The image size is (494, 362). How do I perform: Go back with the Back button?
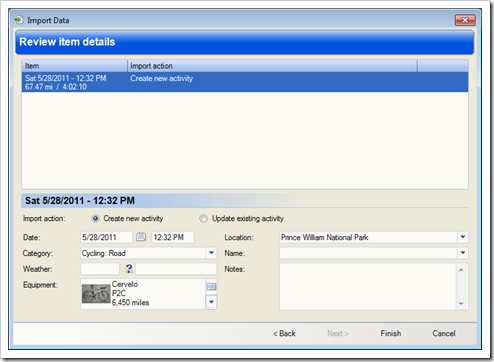pos(284,333)
